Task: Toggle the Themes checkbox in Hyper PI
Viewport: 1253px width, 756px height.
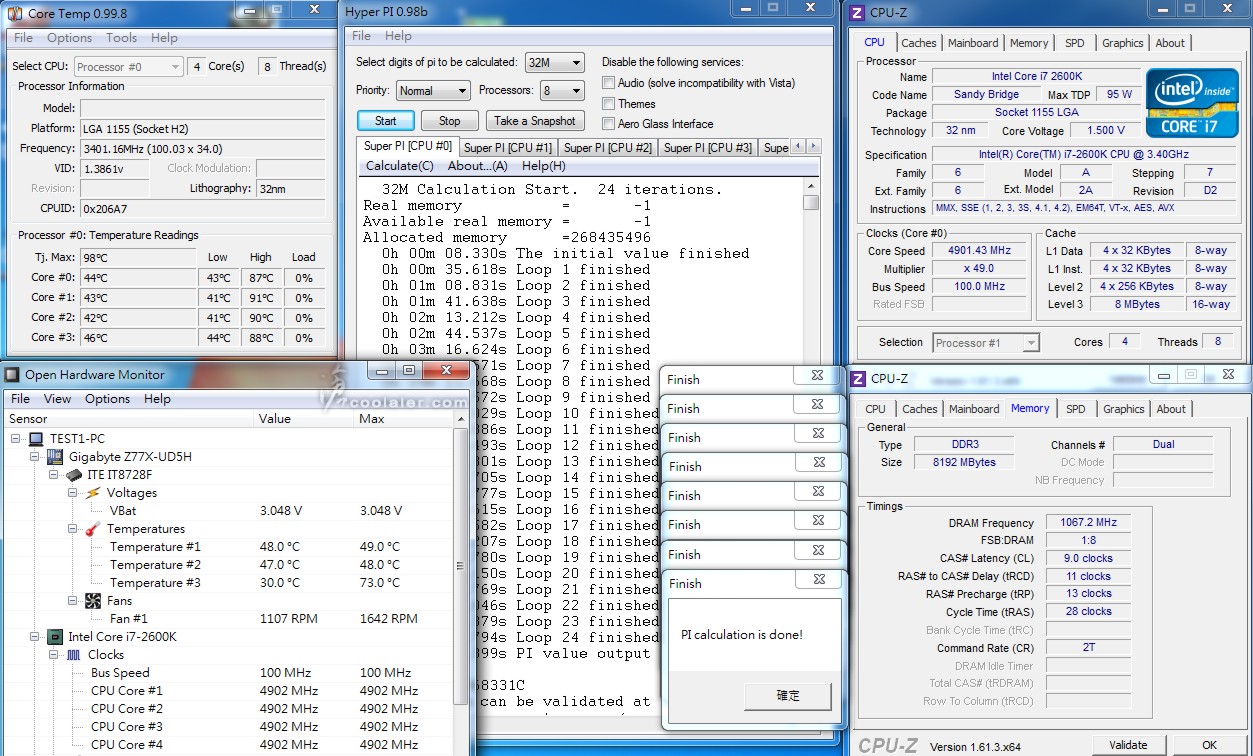Action: pyautogui.click(x=608, y=104)
